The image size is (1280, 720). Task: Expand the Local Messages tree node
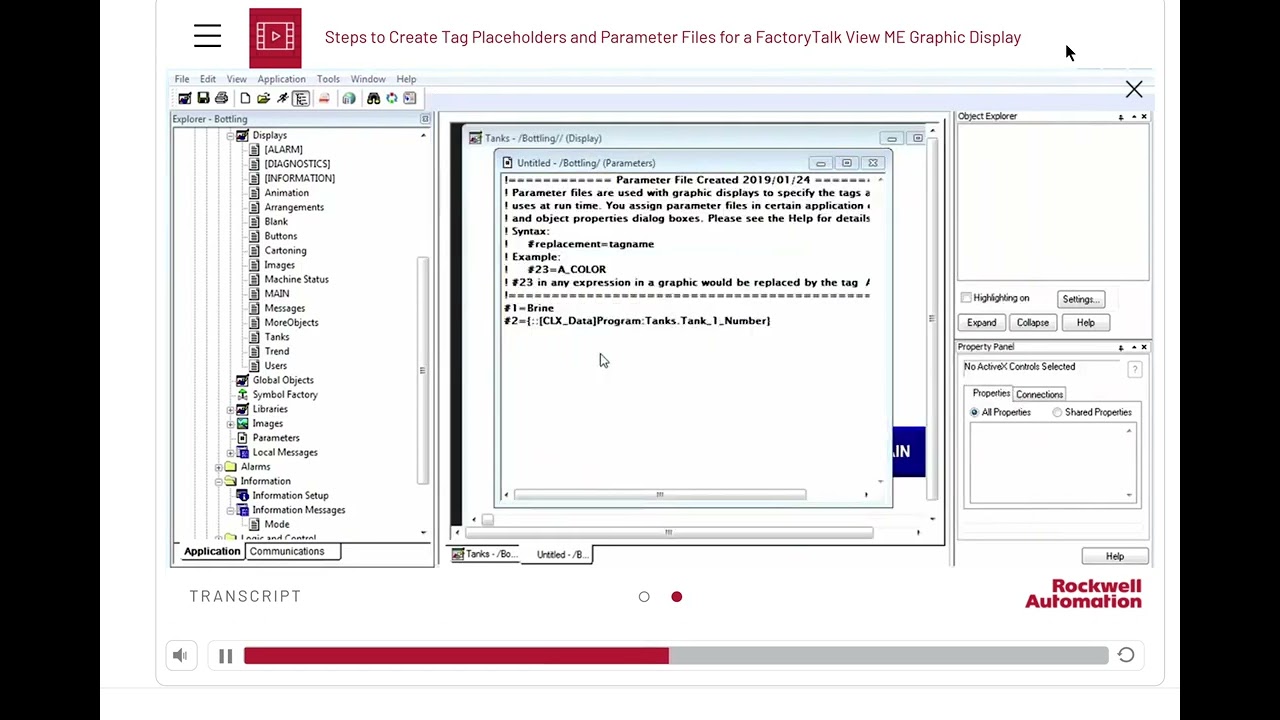click(230, 452)
